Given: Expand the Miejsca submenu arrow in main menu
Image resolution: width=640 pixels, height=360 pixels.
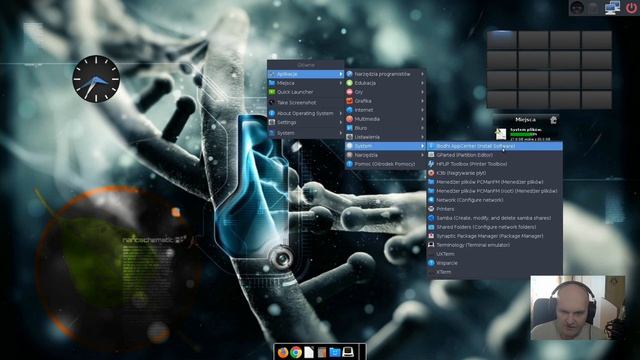Looking at the screenshot, I should click(x=340, y=83).
